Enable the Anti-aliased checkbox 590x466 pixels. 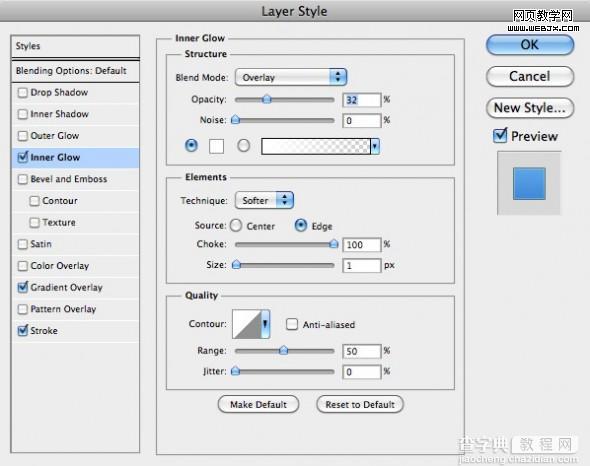[x=292, y=324]
